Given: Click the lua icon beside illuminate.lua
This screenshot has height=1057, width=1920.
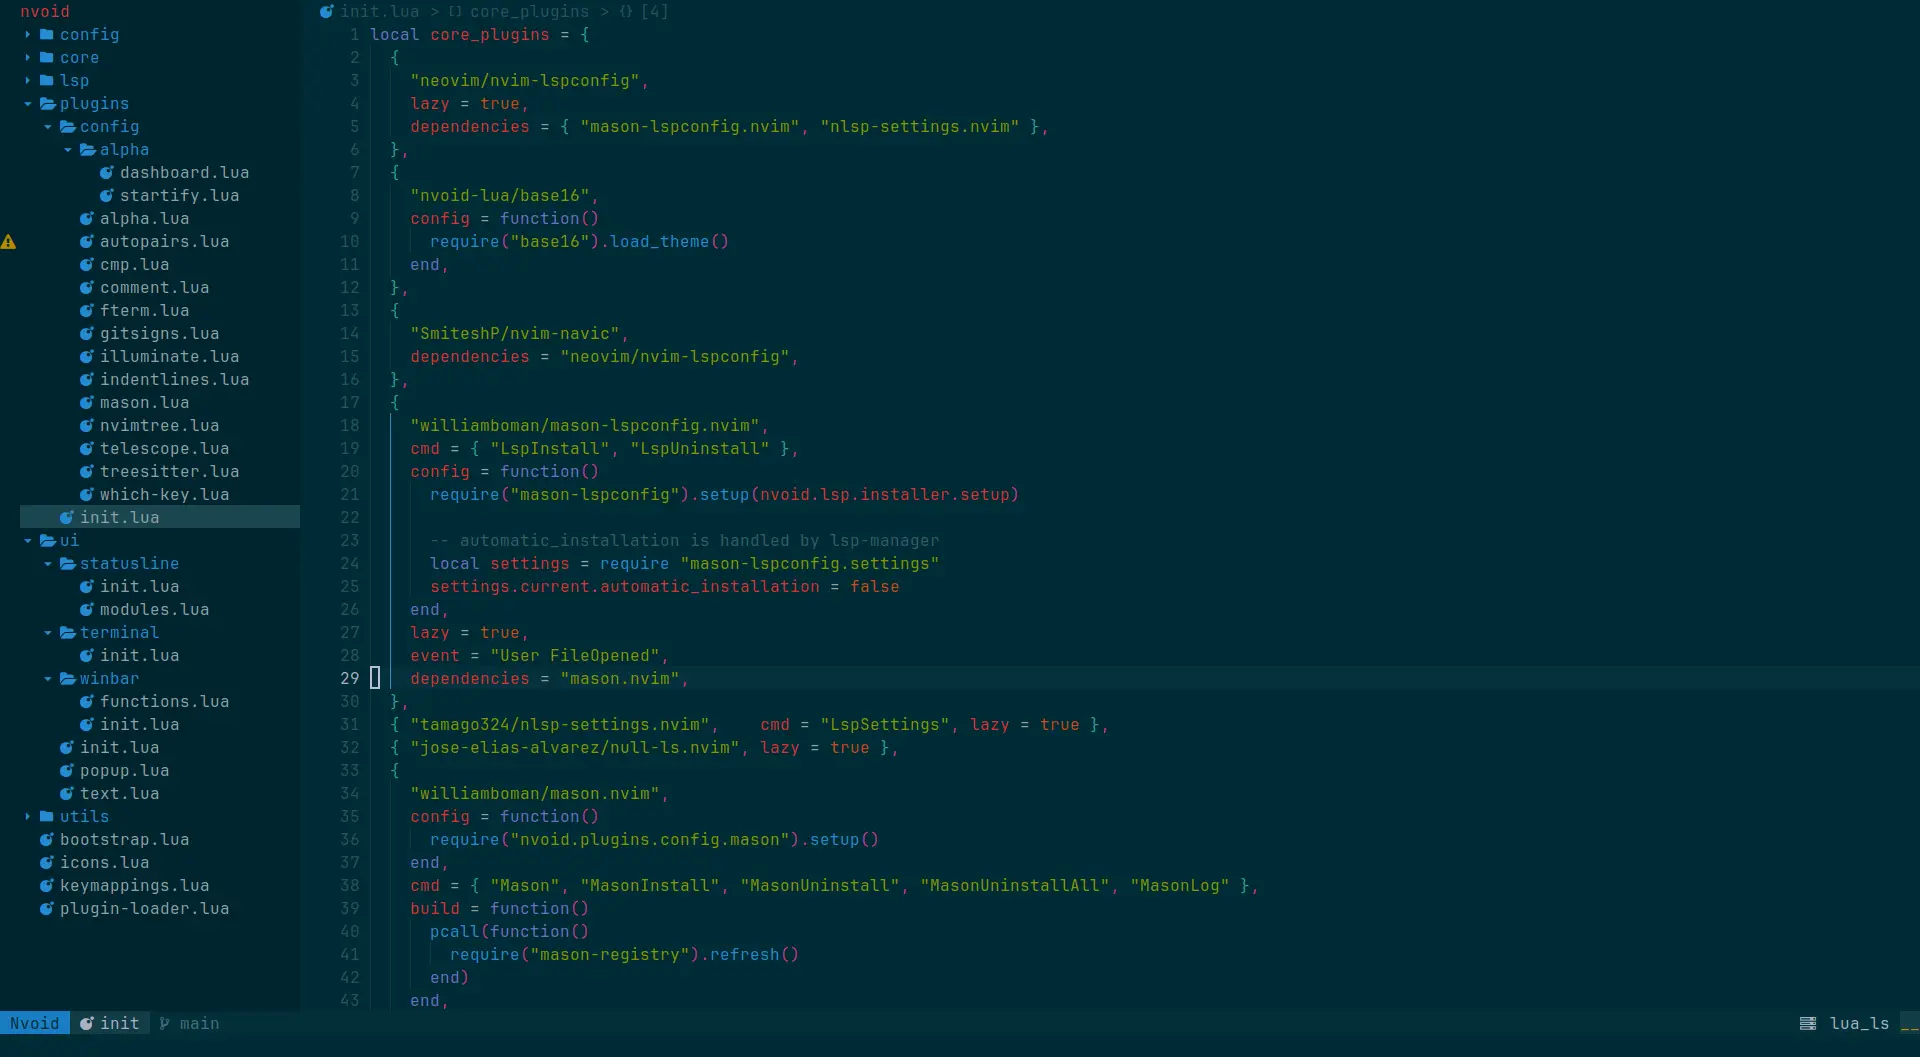Looking at the screenshot, I should 87,357.
